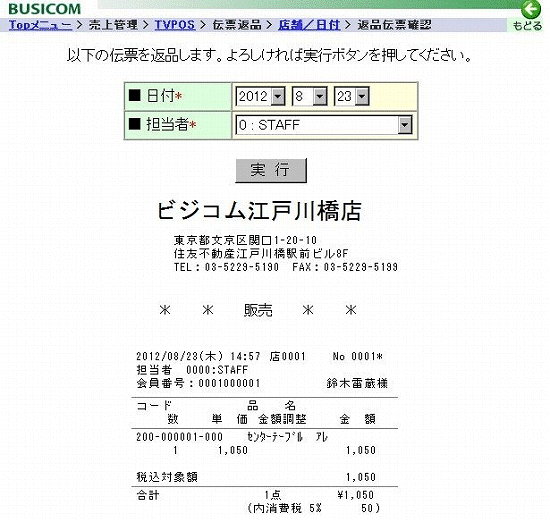Click the 税込対象額 row label
Viewport: 550px width, 522px height.
click(167, 477)
